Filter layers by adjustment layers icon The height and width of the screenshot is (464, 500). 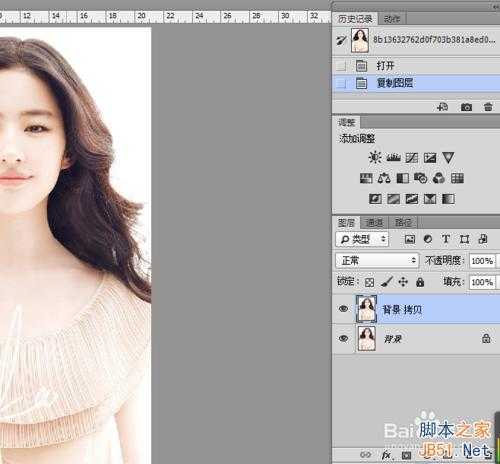click(428, 239)
